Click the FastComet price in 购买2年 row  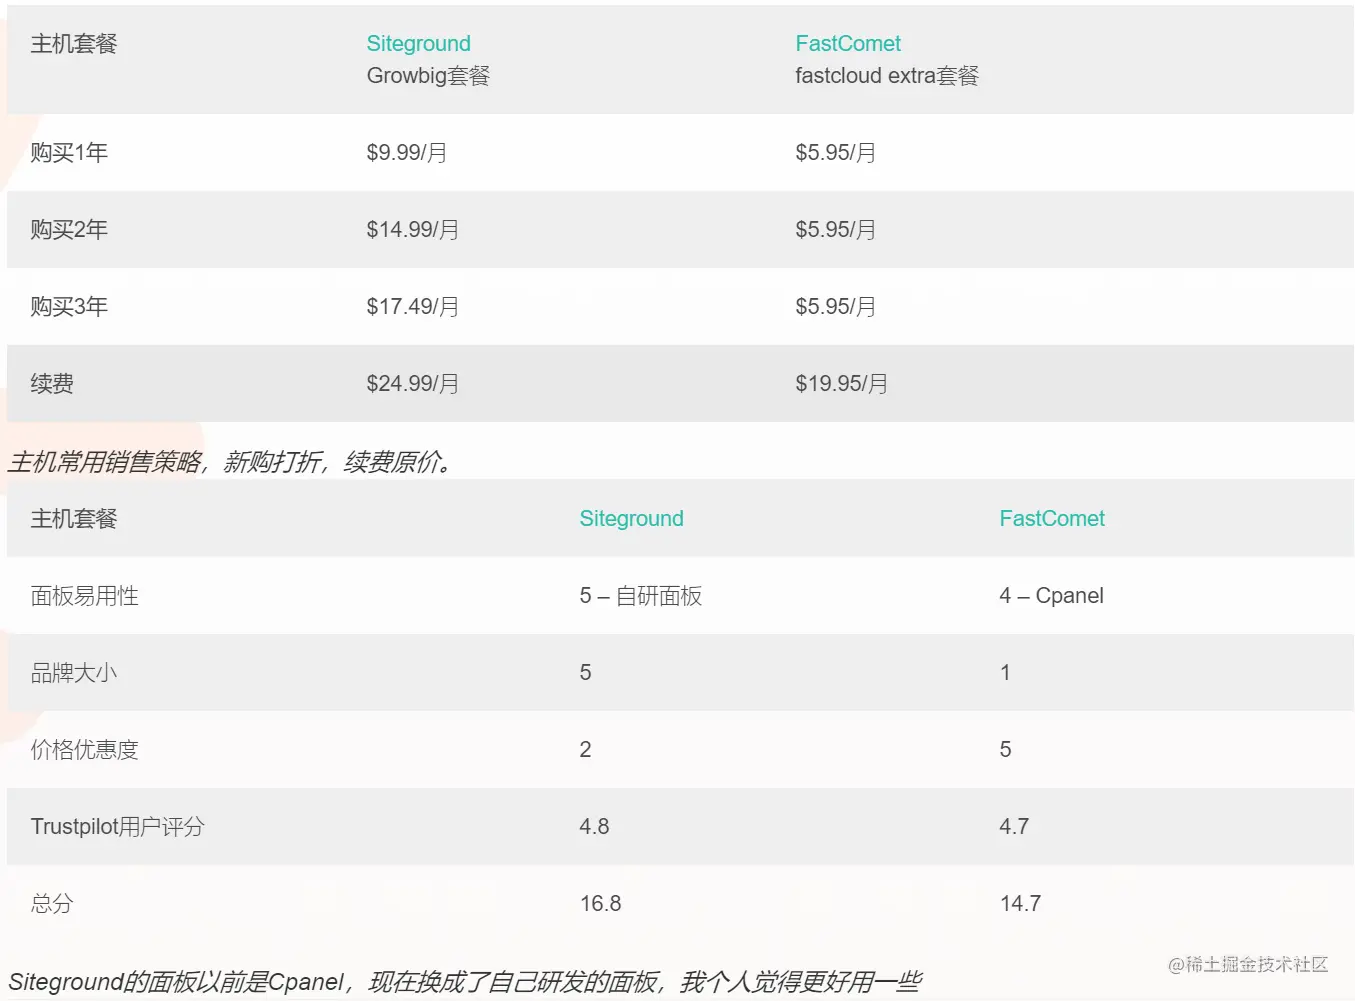(835, 230)
